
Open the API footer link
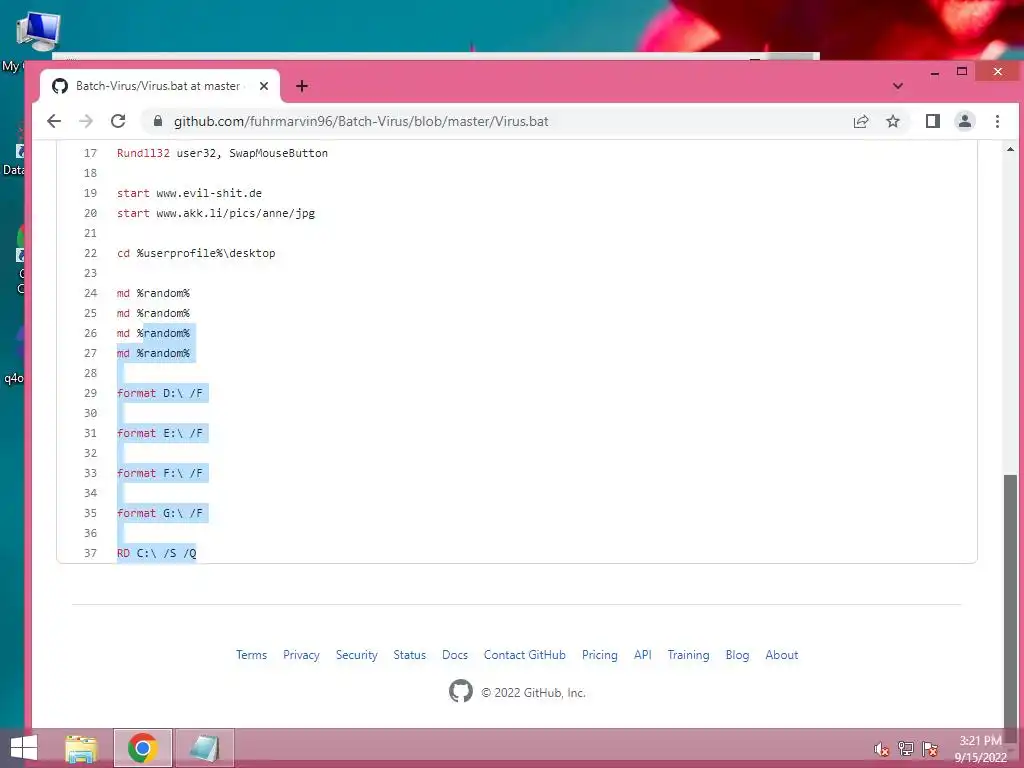tap(643, 655)
